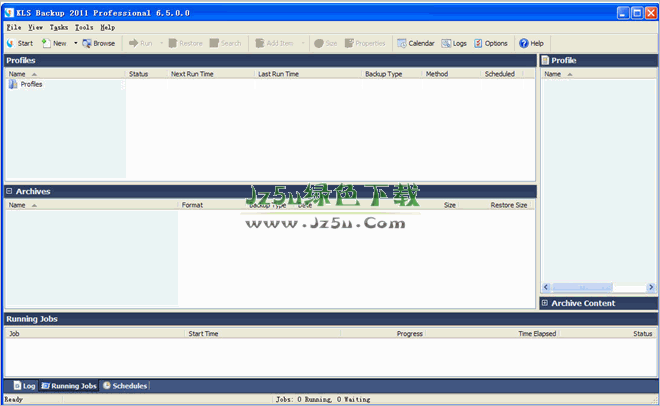Image resolution: width=660 pixels, height=406 pixels.
Task: Sort Profile panel by Name column
Action: (599, 74)
